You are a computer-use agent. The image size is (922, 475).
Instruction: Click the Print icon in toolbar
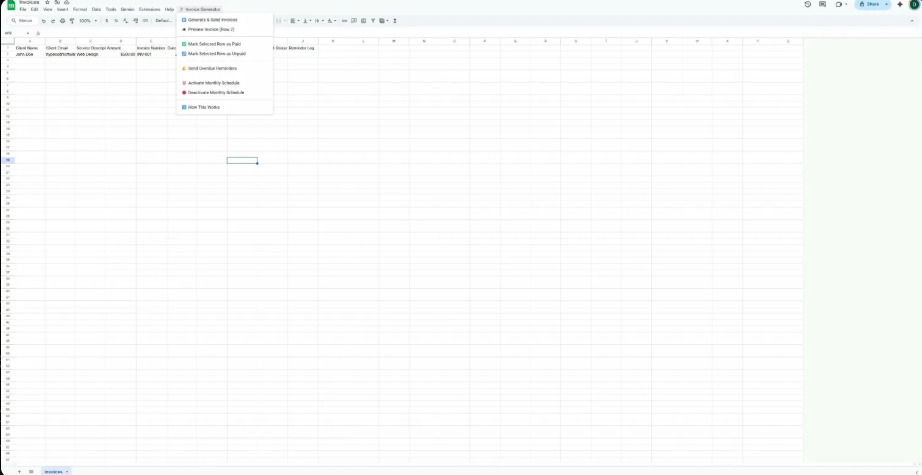(62, 21)
